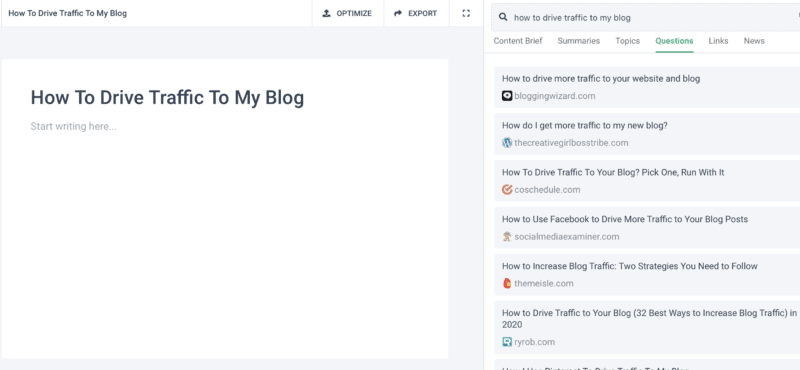
Task: Click the thecreativegirlbosstribe.com WordPress favicon
Action: [507, 143]
